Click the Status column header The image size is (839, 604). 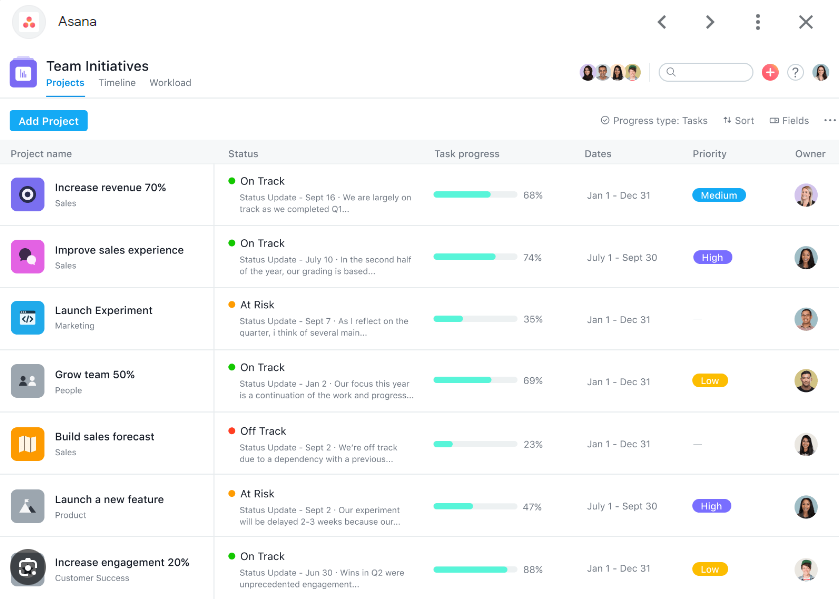[243, 154]
